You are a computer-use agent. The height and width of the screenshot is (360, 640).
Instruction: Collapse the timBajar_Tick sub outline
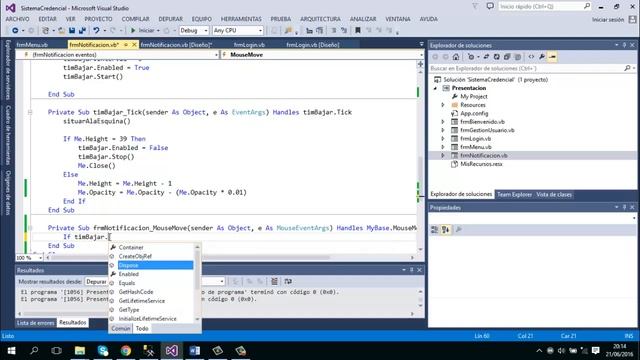click(30, 112)
